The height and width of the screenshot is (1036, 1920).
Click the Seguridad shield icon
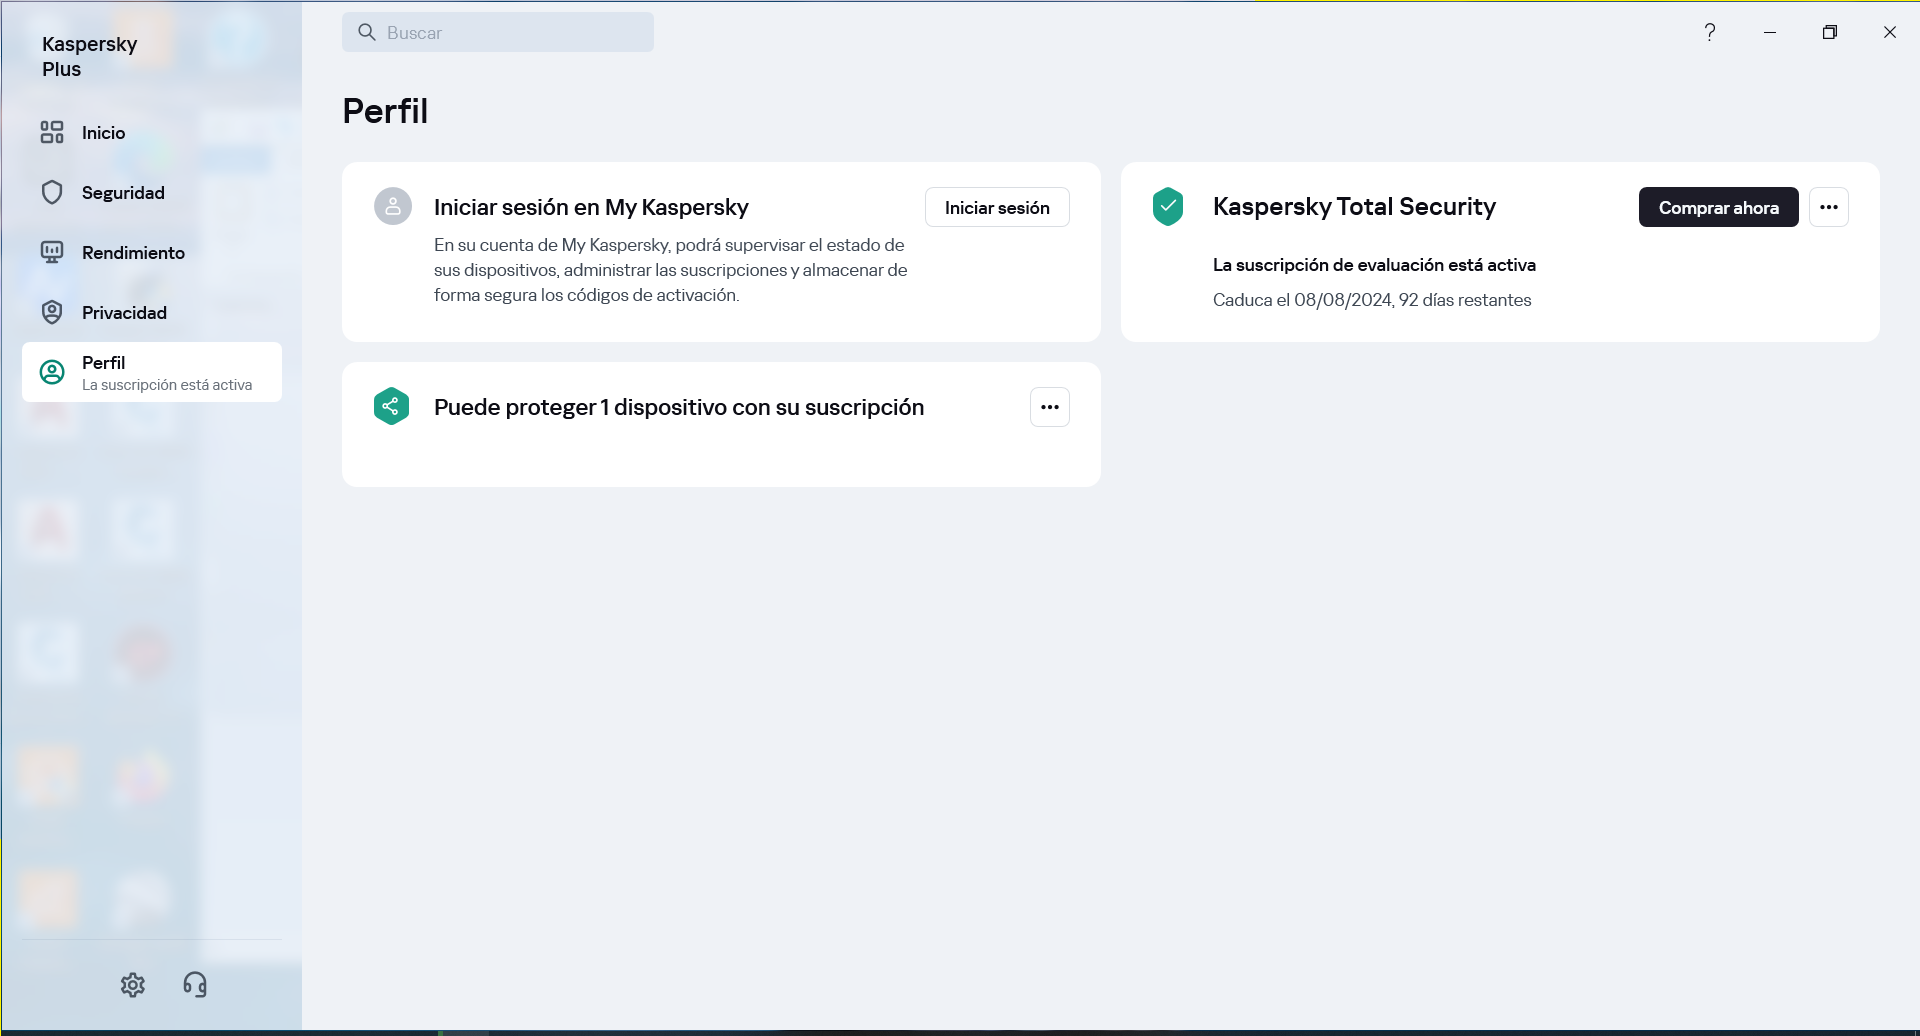[x=52, y=192]
